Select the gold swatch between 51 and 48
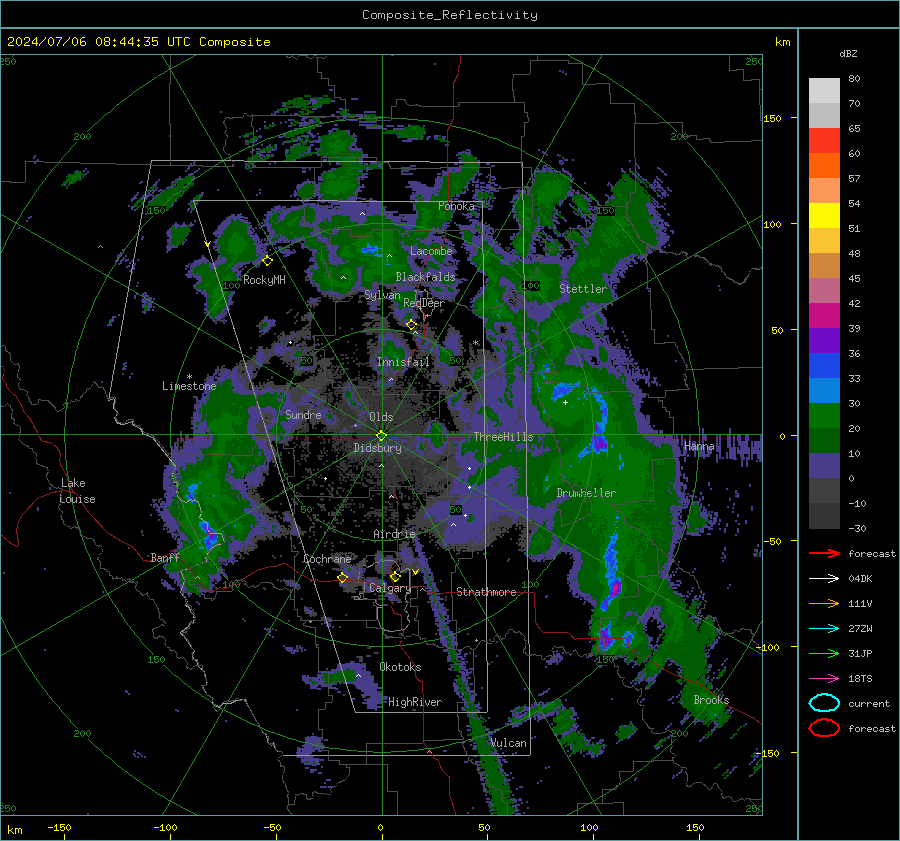The width and height of the screenshot is (900, 841). click(x=824, y=241)
